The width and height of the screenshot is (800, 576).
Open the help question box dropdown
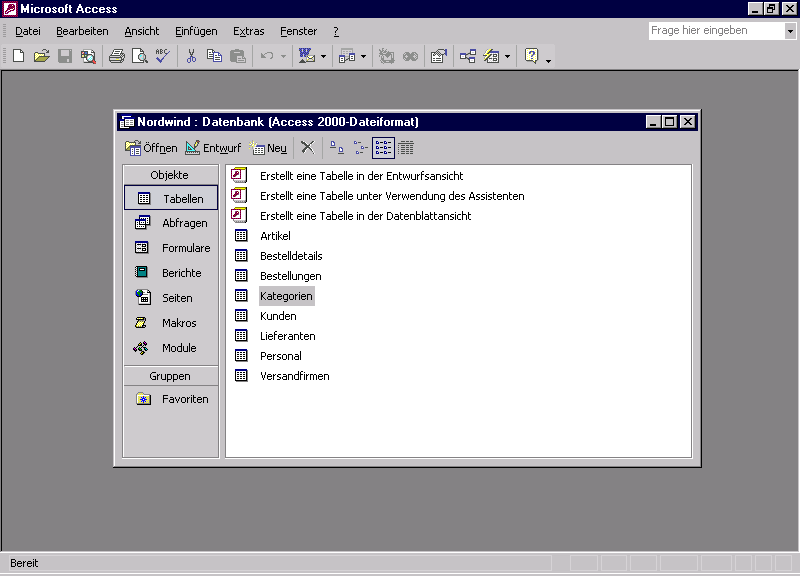[790, 31]
